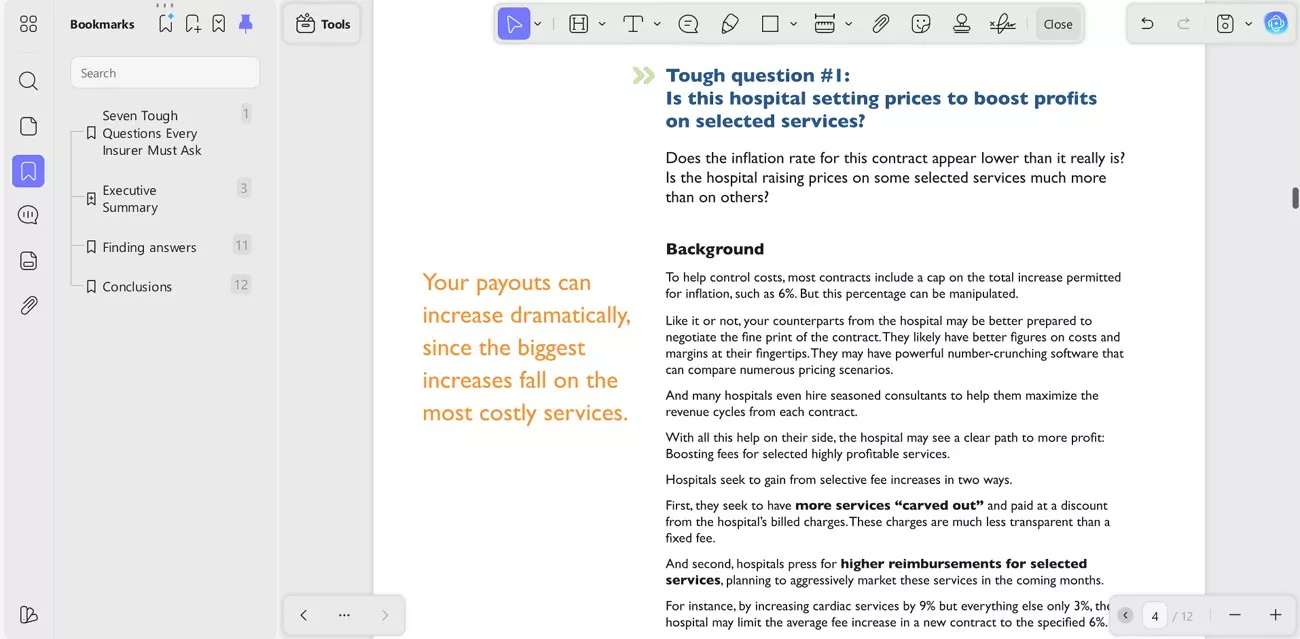Open the Search panel in the left sidebar

tap(28, 80)
